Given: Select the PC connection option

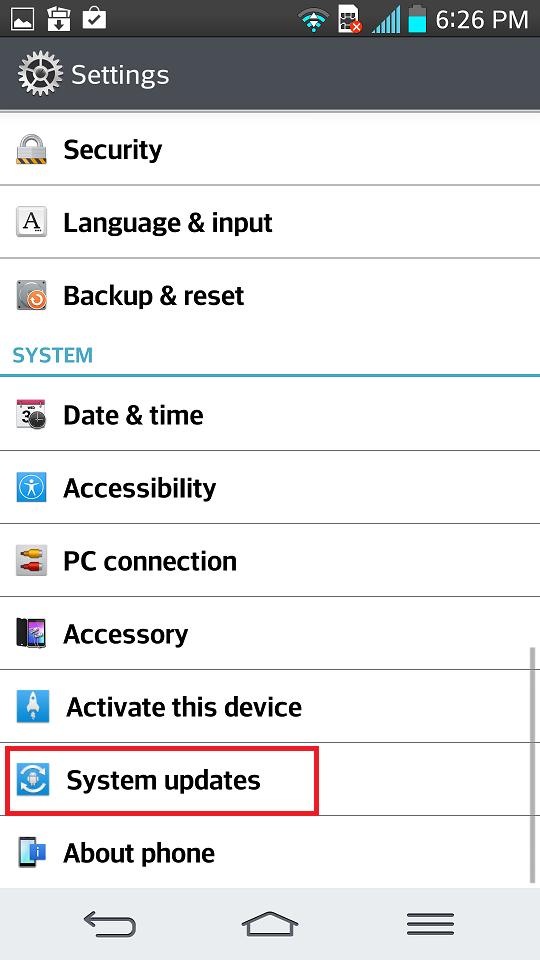Looking at the screenshot, I should point(270,560).
